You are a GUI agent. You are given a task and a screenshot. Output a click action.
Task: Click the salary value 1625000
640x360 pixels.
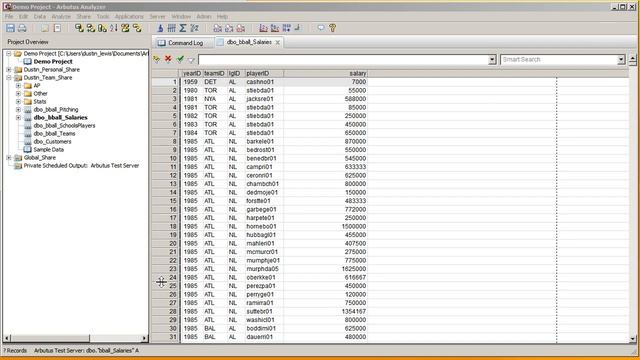[353, 269]
